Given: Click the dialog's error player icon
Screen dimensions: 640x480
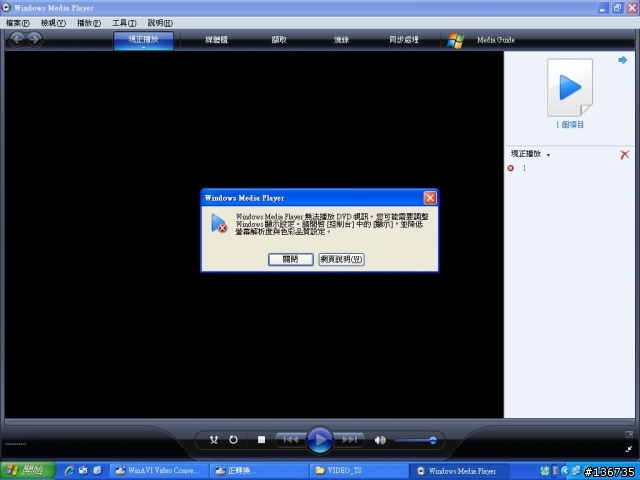Looking at the screenshot, I should tap(219, 224).
